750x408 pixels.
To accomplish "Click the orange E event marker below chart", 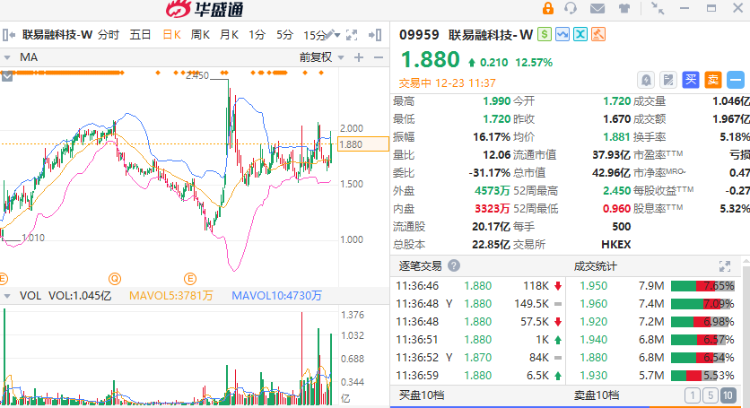I will 190,278.
